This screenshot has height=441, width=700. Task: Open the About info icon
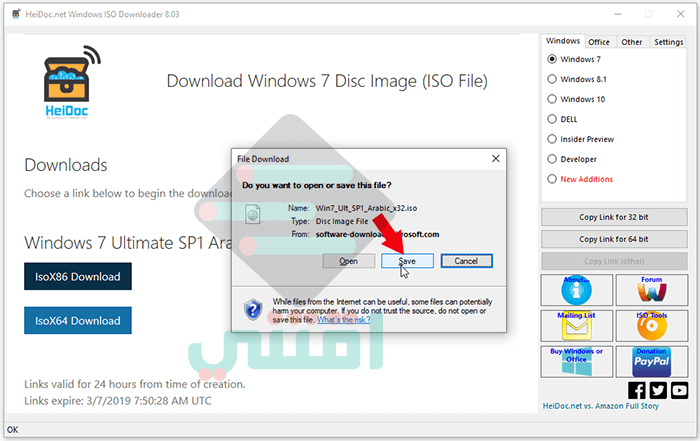click(576, 290)
